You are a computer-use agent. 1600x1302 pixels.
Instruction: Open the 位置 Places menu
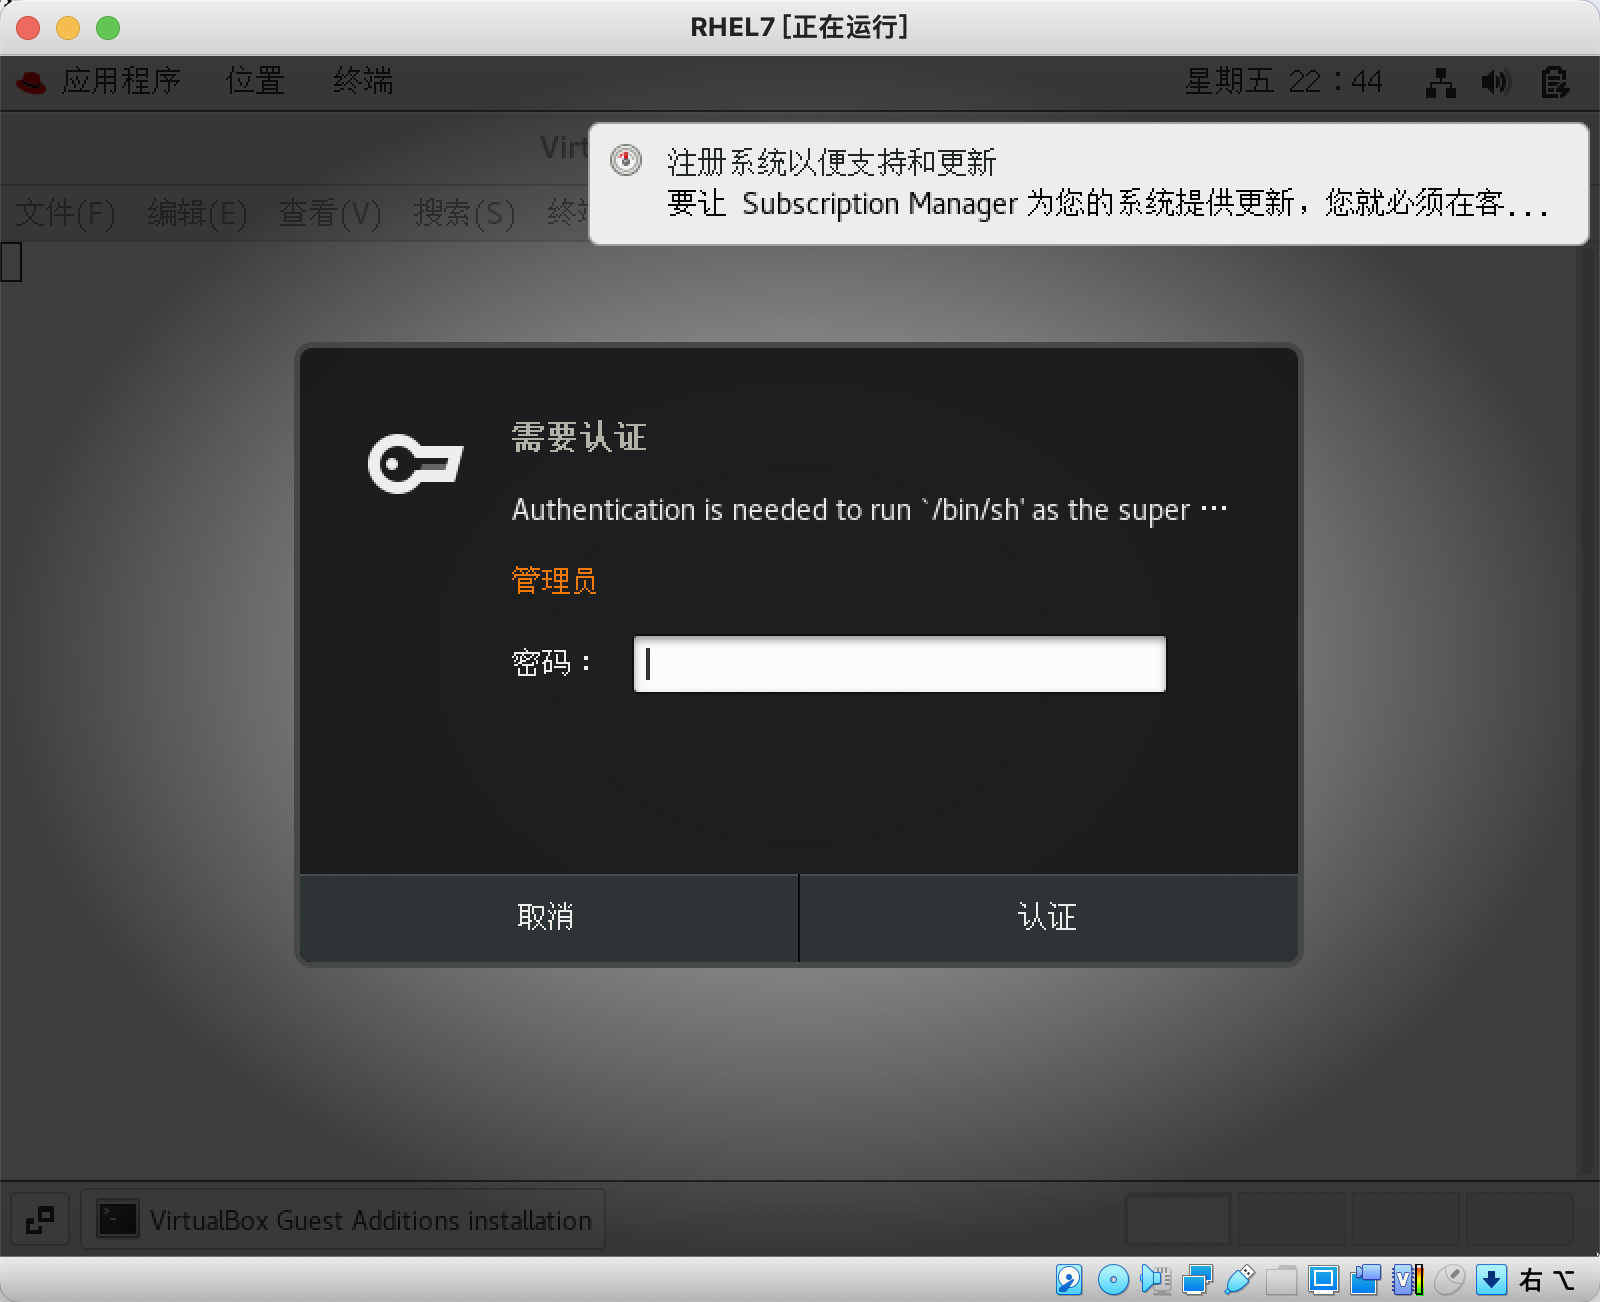[x=255, y=81]
